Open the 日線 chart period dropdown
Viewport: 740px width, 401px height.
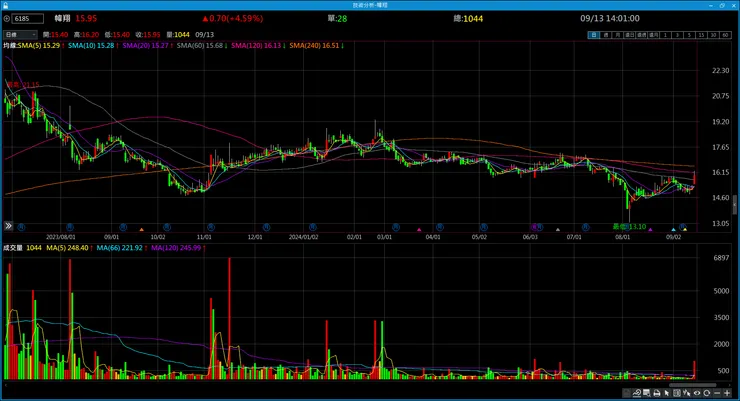[x=20, y=35]
